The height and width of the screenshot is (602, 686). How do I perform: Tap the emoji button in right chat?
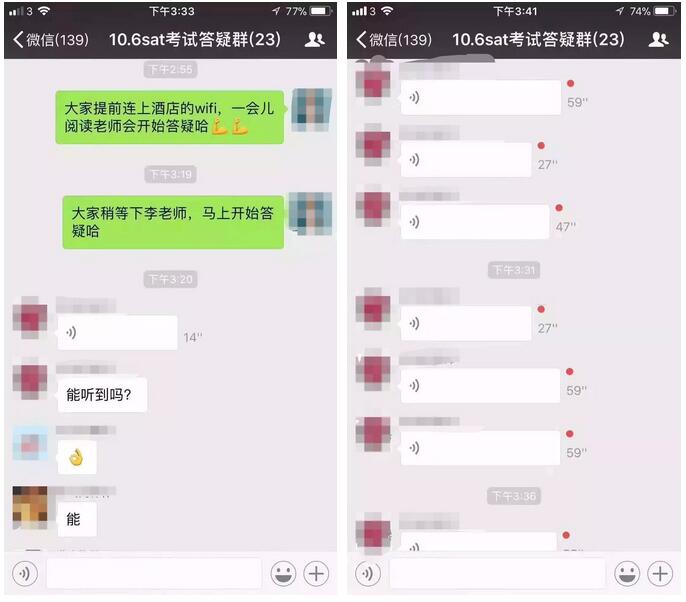tap(627, 573)
